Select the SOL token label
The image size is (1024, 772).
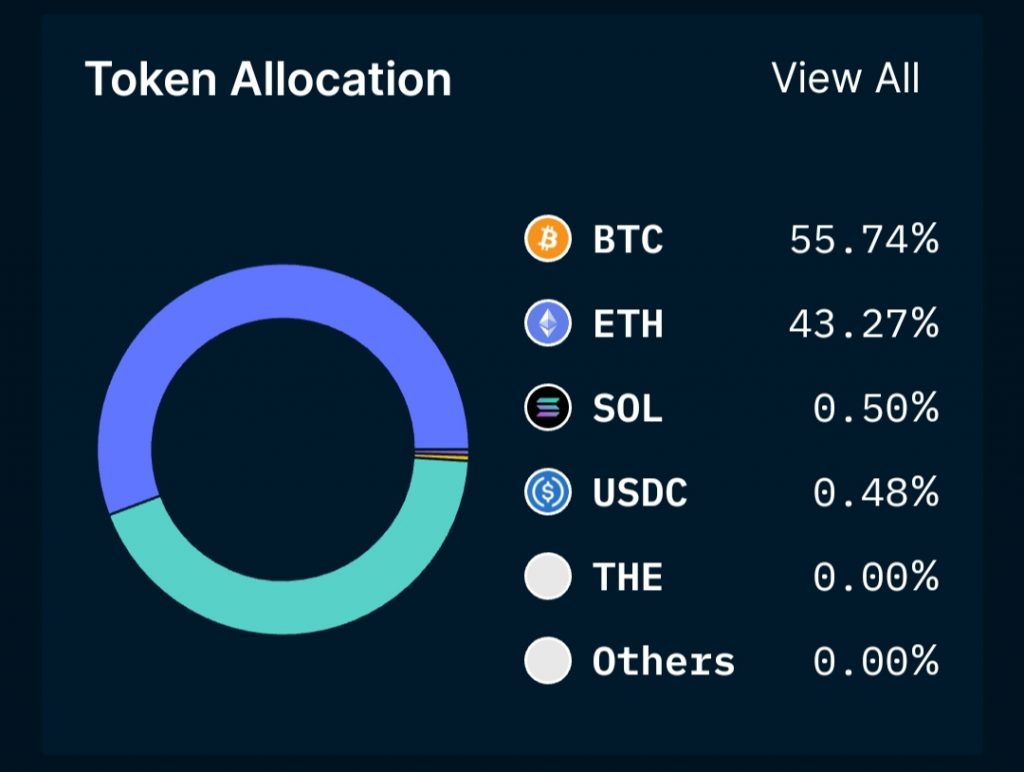point(628,408)
